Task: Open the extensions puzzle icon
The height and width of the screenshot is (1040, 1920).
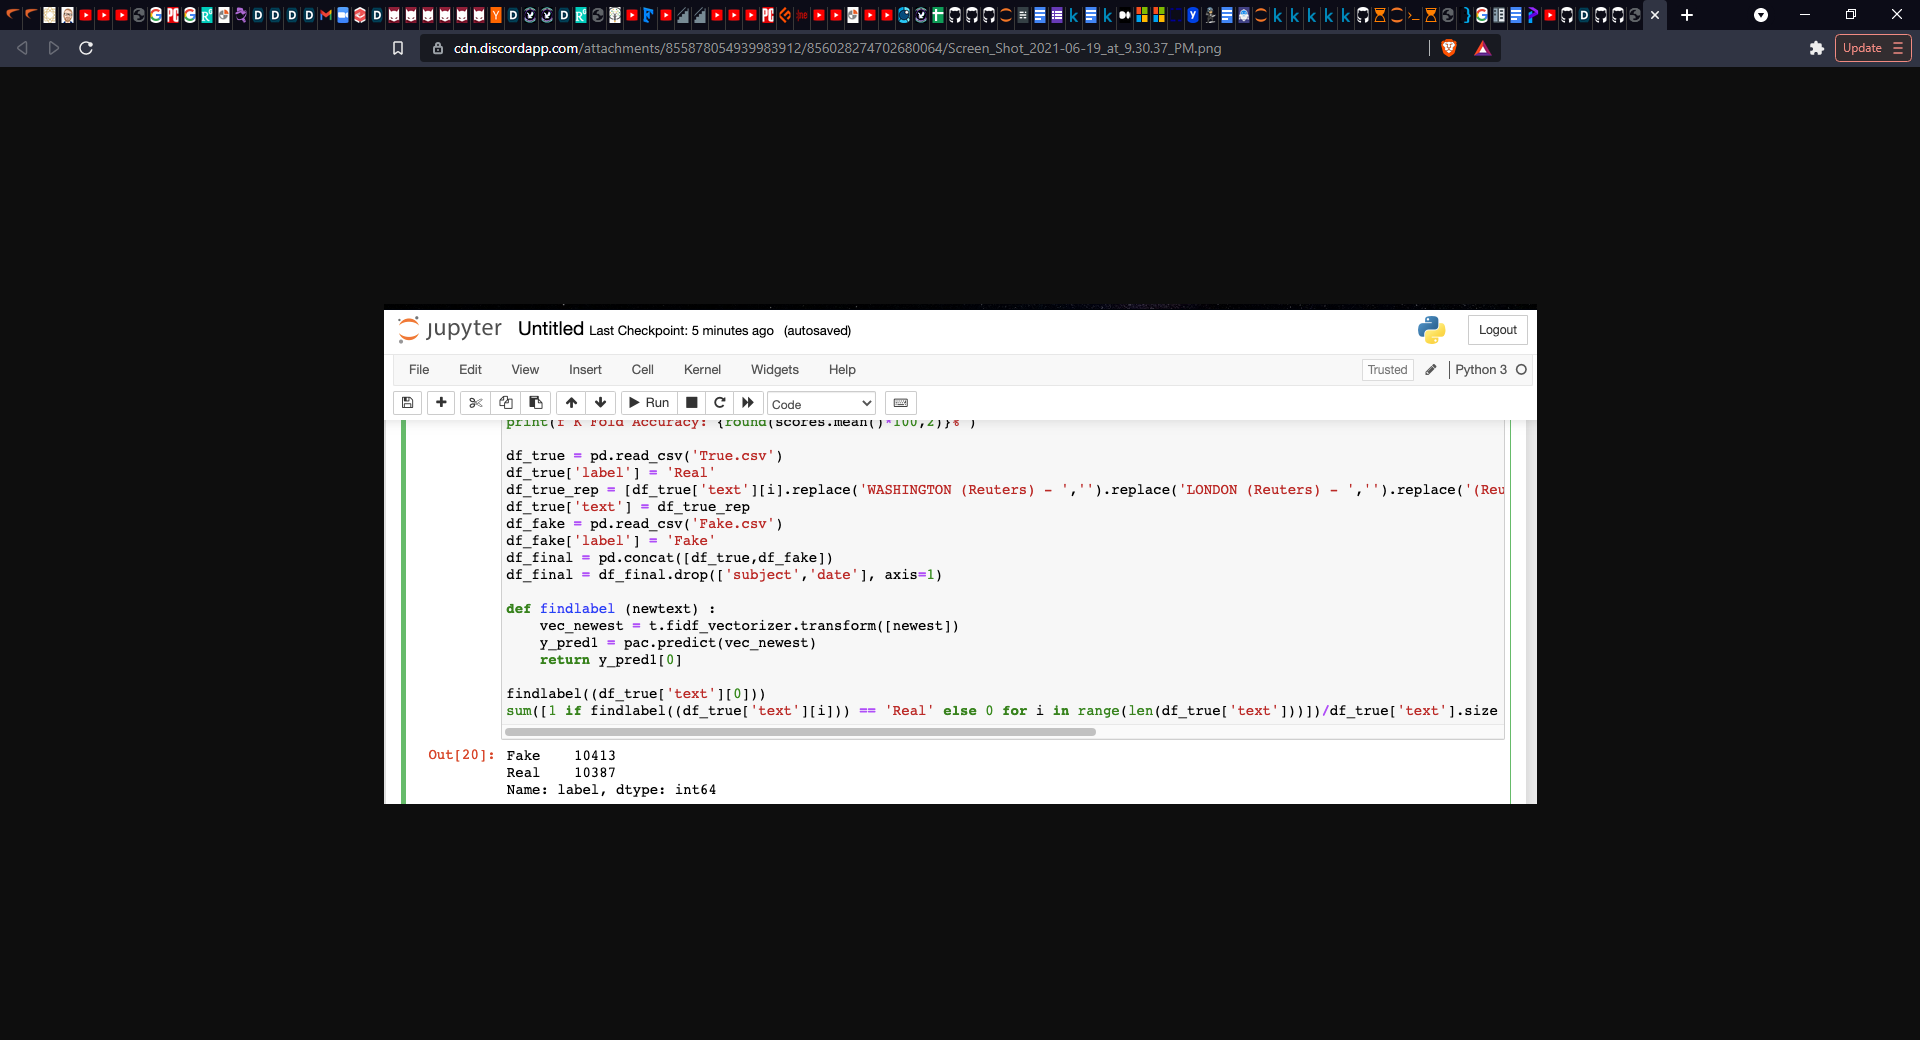Action: (1816, 48)
